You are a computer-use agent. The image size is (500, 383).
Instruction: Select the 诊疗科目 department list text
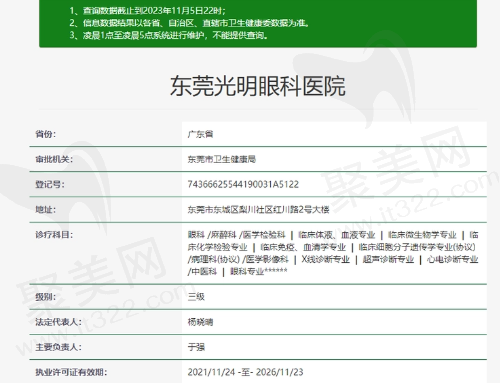pyautogui.click(x=333, y=253)
